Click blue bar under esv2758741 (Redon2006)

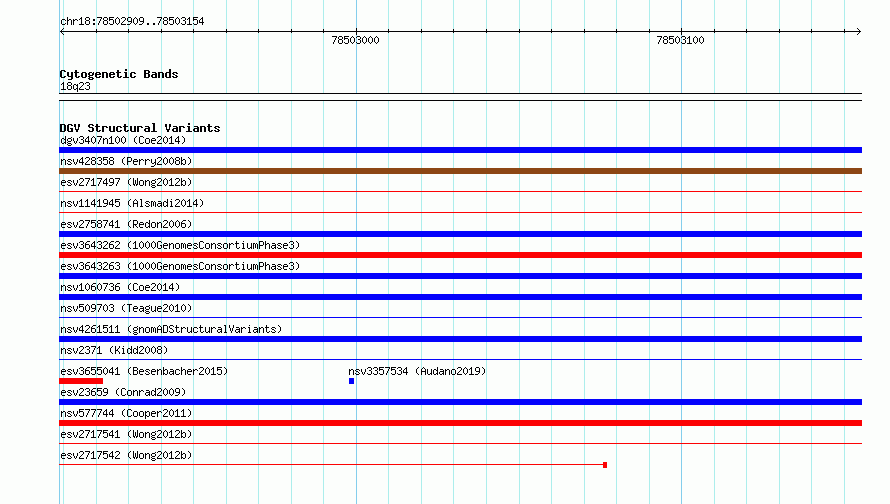(460, 234)
